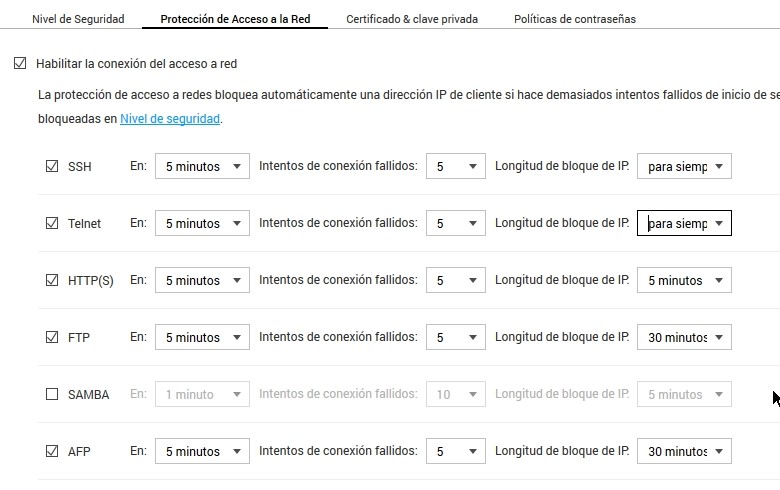Open AFP IP block length dropdown
780x490 pixels.
point(684,451)
